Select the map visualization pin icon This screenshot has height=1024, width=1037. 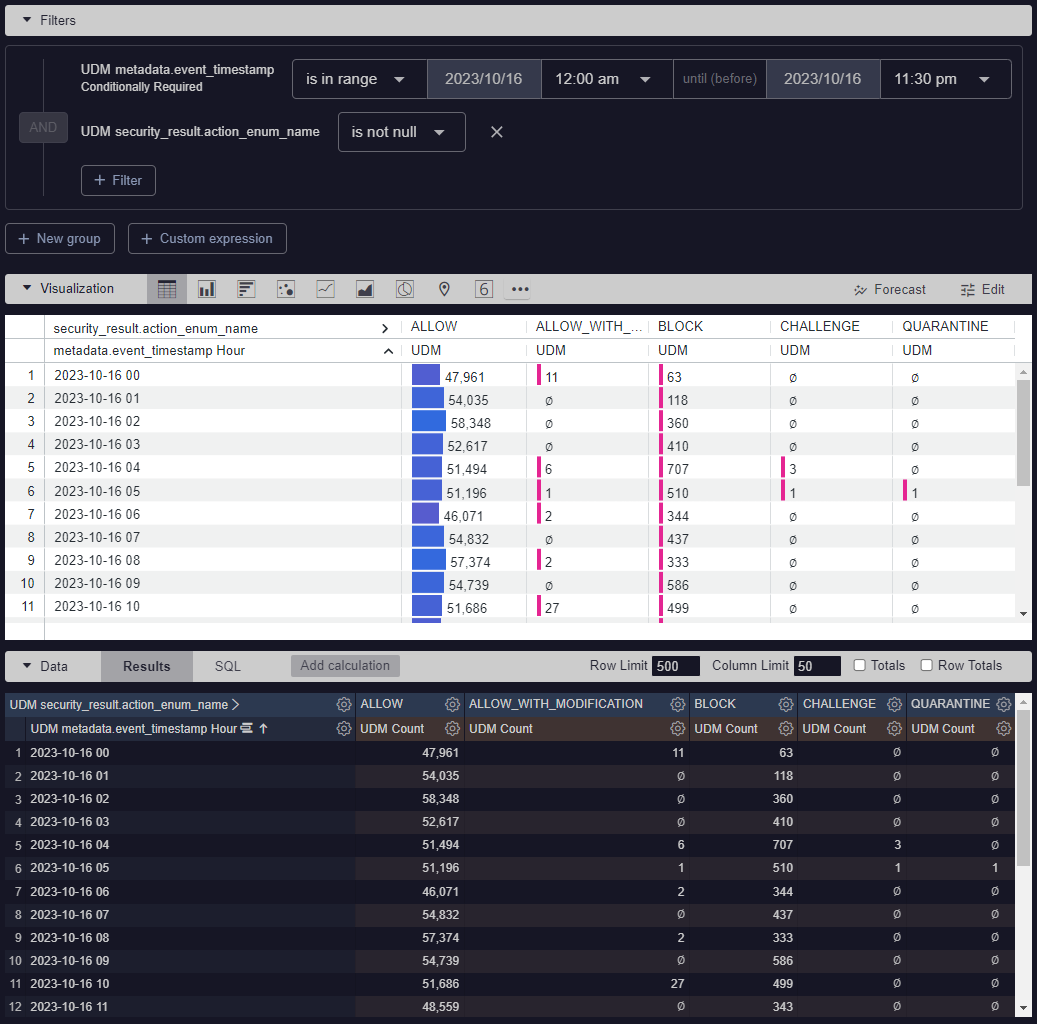pos(444,289)
